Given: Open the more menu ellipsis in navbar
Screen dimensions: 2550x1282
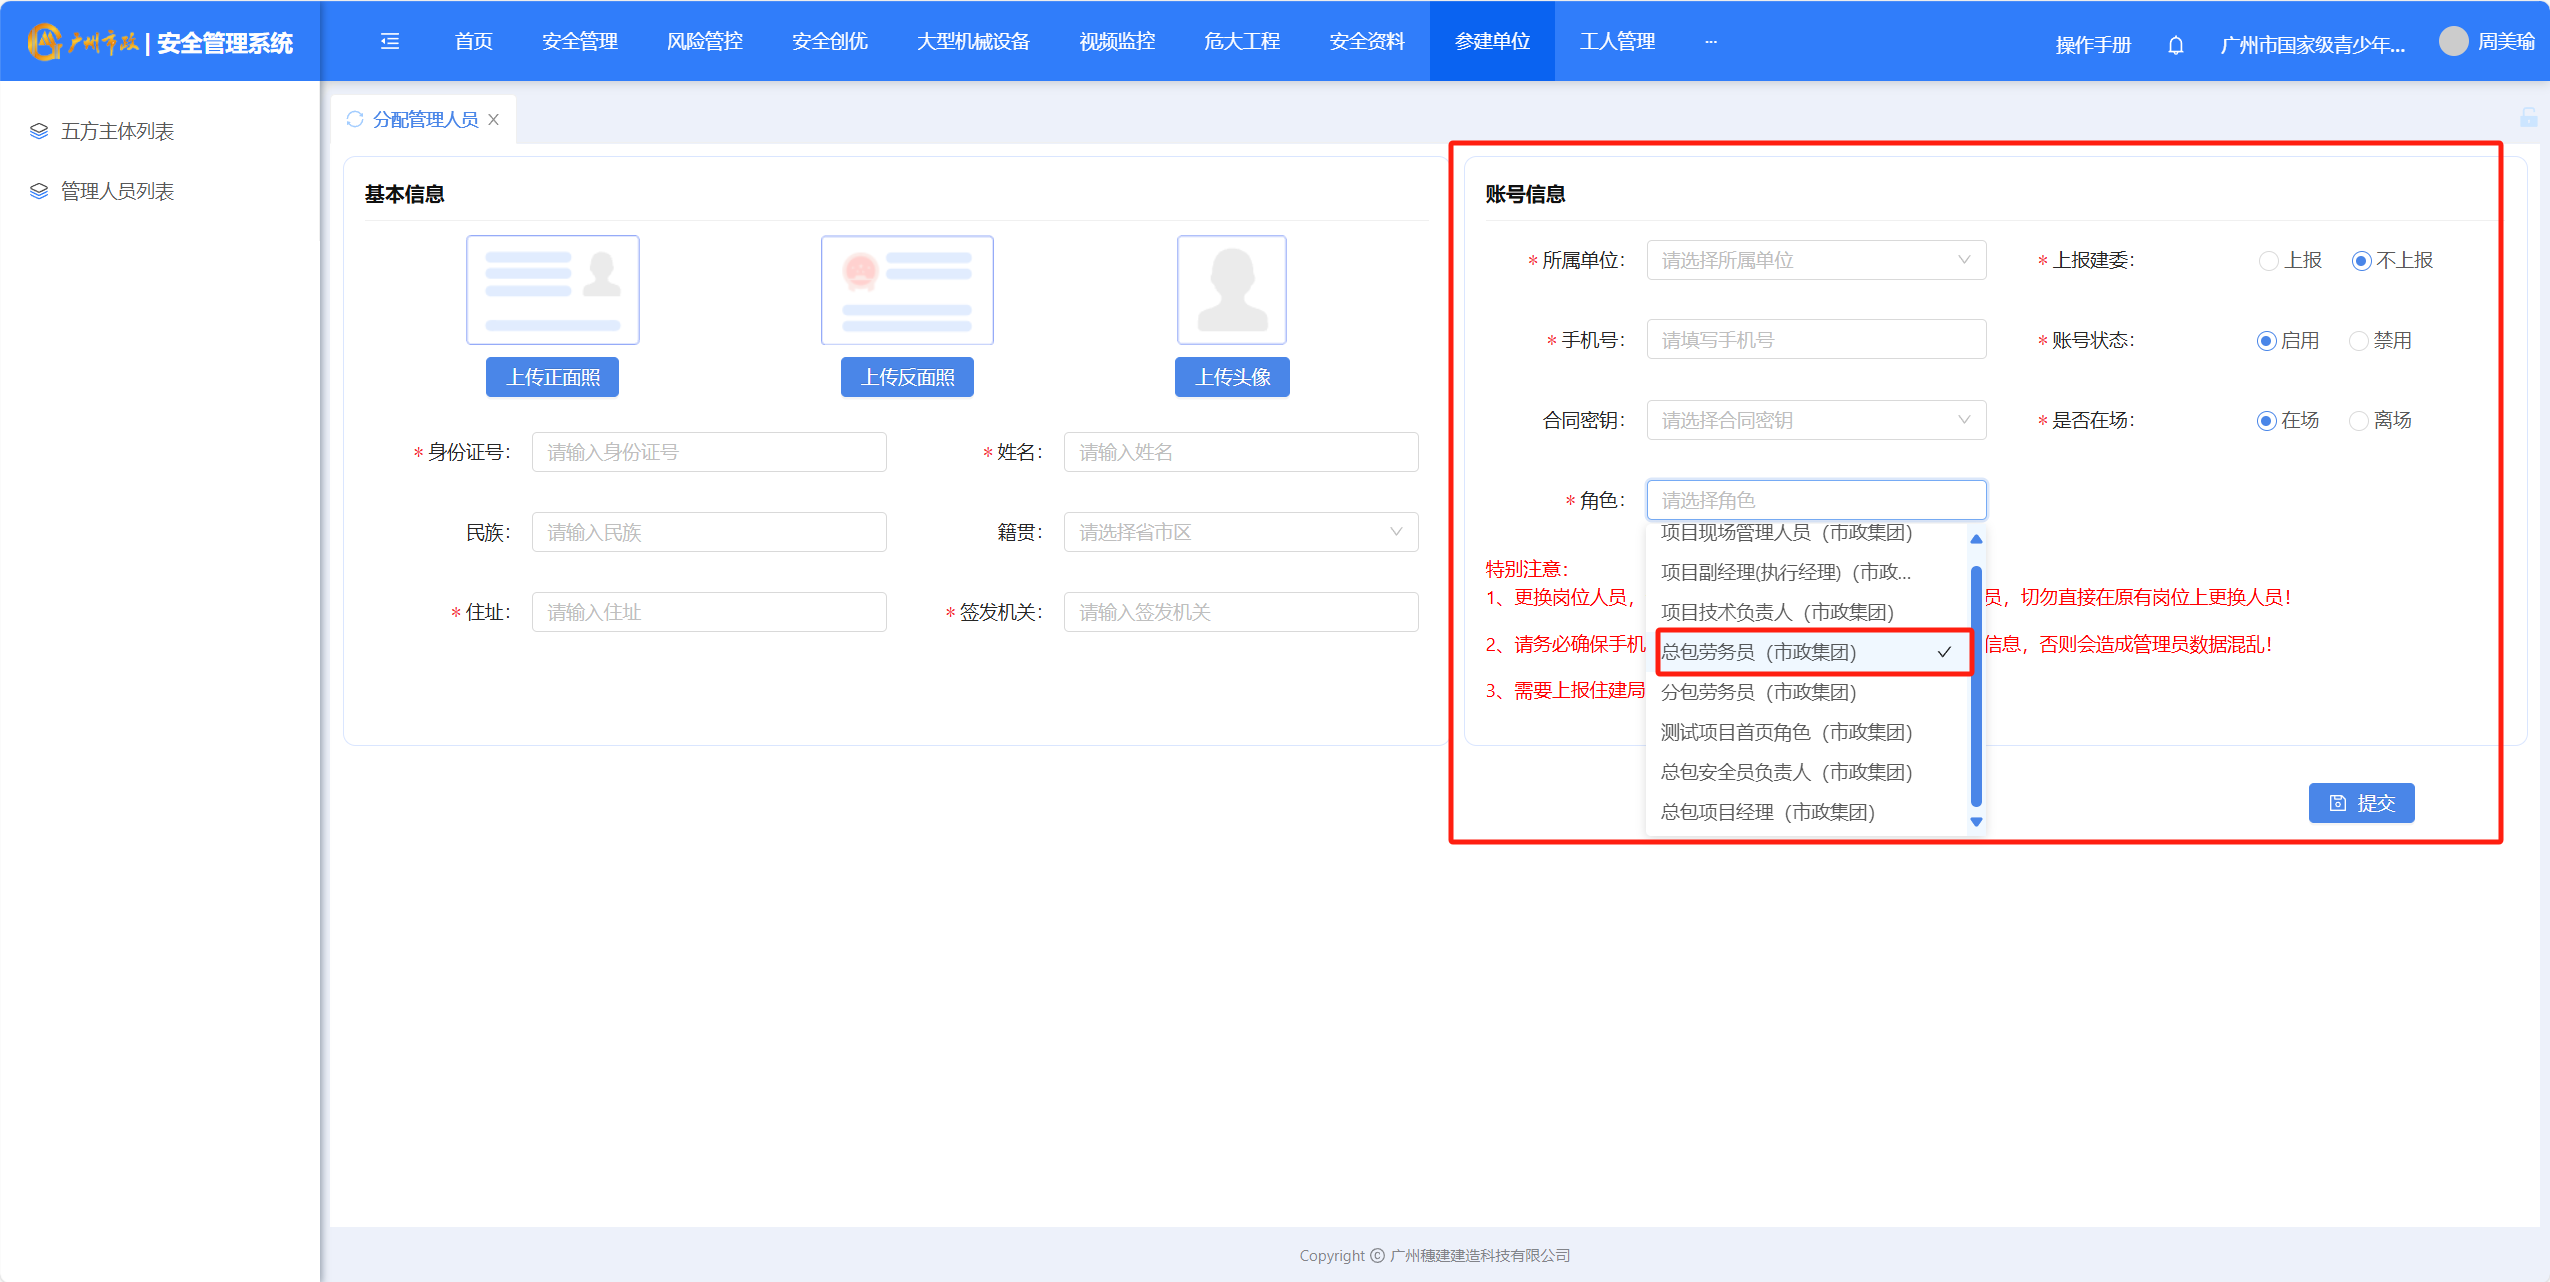Looking at the screenshot, I should click(1711, 41).
